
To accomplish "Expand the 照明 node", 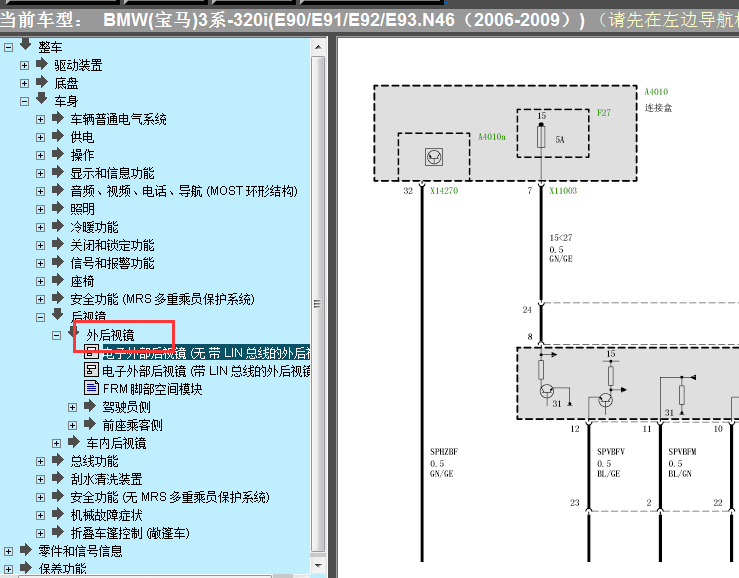I will pyautogui.click(x=41, y=209).
